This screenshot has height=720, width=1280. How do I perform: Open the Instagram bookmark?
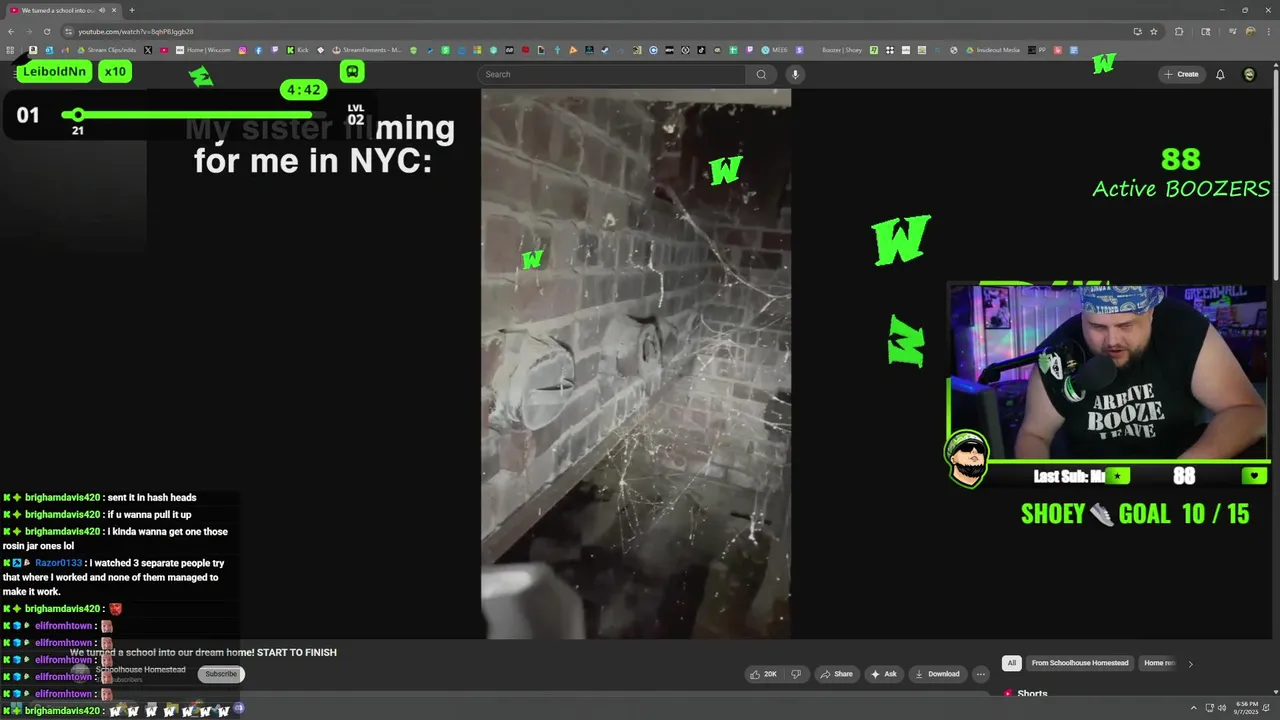point(242,50)
